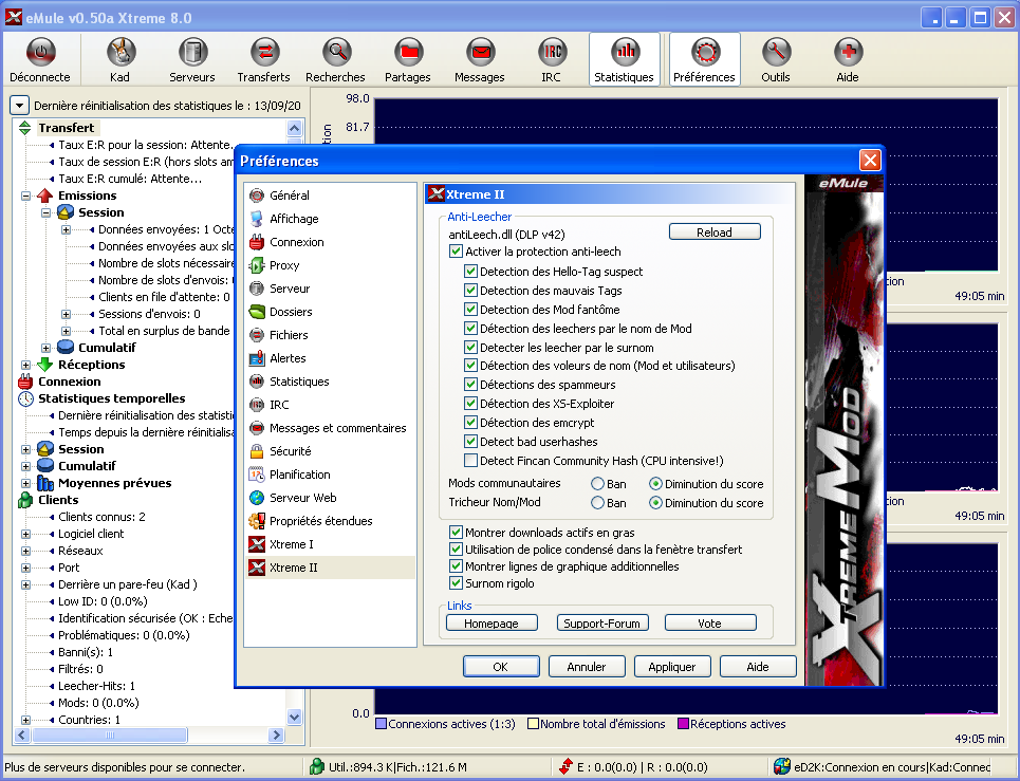Click the Vote button
The width and height of the screenshot is (1020, 781).
(710, 623)
